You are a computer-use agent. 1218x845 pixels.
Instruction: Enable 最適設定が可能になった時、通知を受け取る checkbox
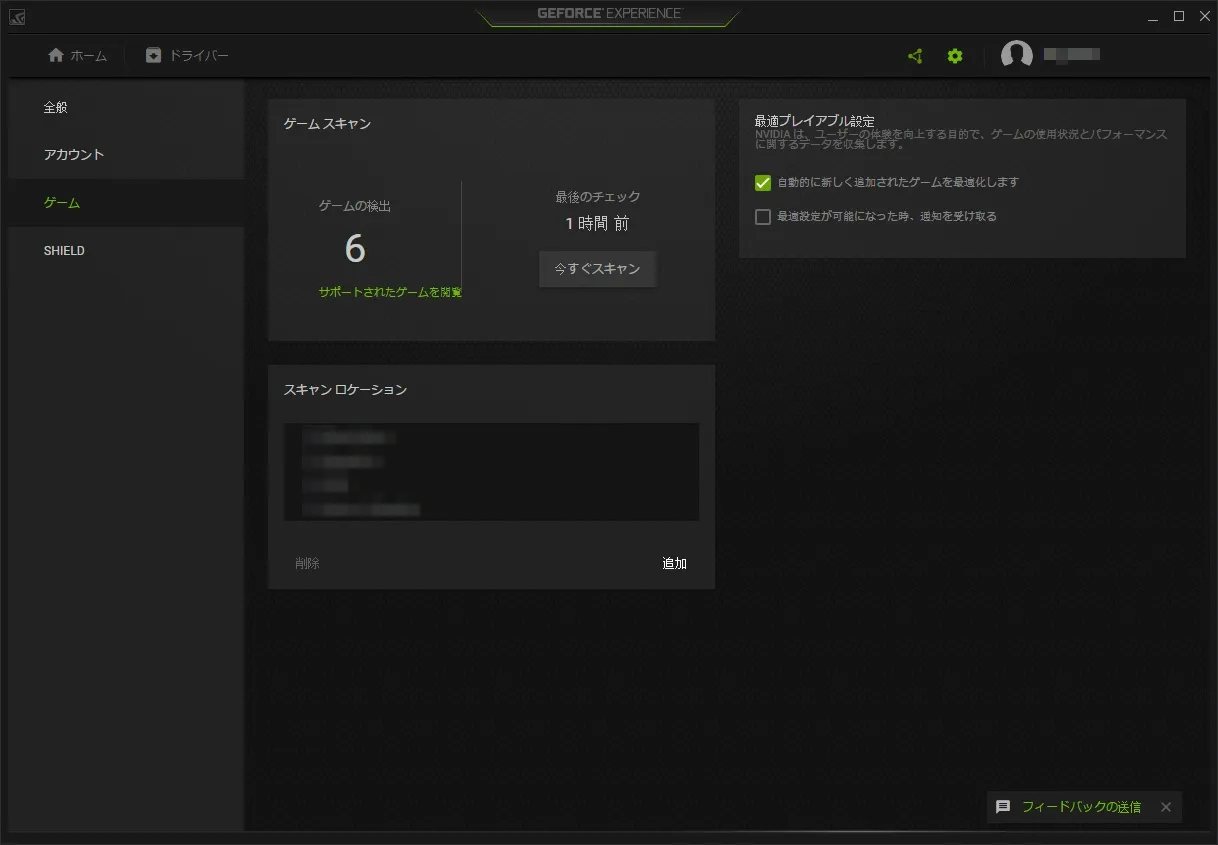pyautogui.click(x=763, y=217)
